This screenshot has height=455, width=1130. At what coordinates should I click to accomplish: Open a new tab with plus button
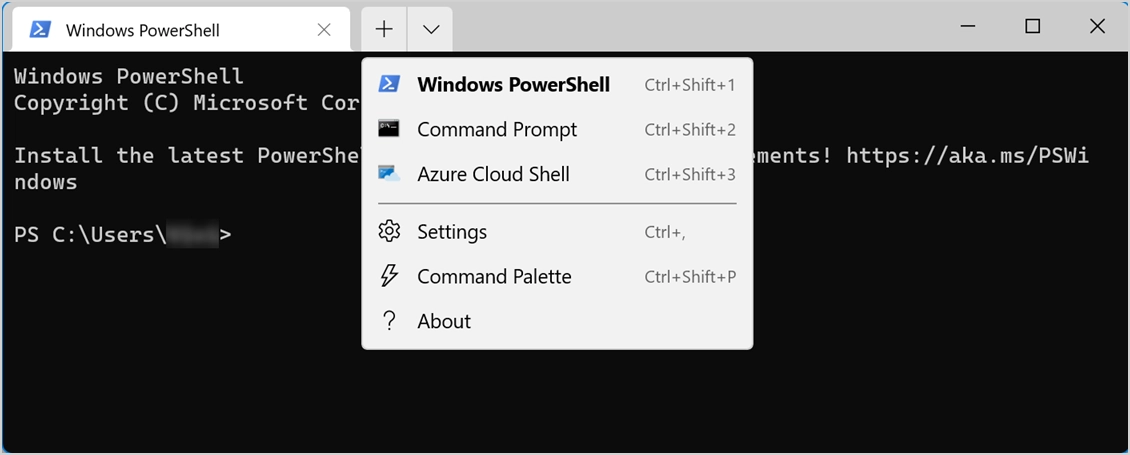384,29
